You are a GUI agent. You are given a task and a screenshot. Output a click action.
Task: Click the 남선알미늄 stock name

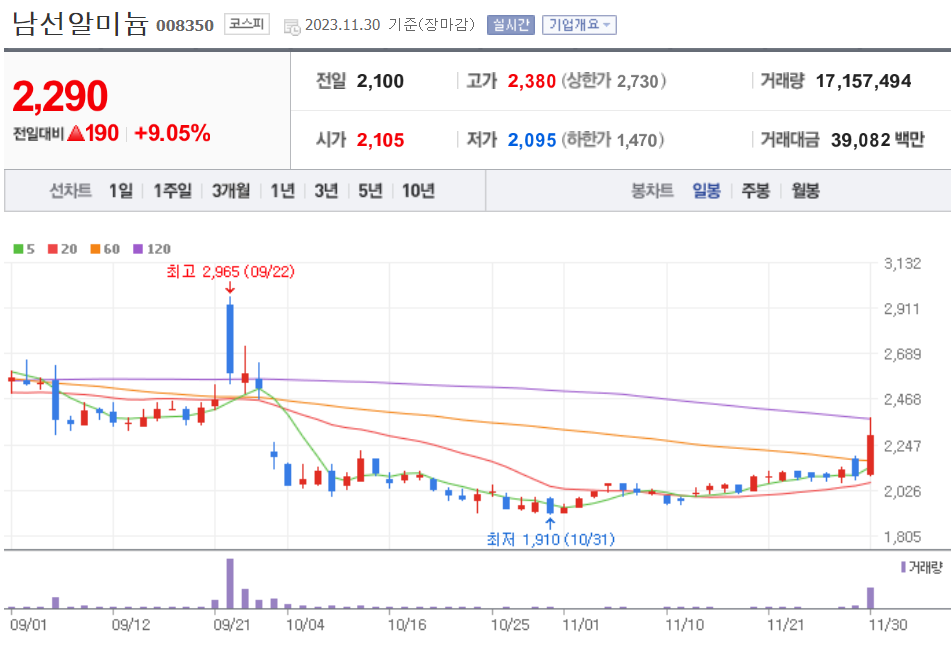click(80, 23)
